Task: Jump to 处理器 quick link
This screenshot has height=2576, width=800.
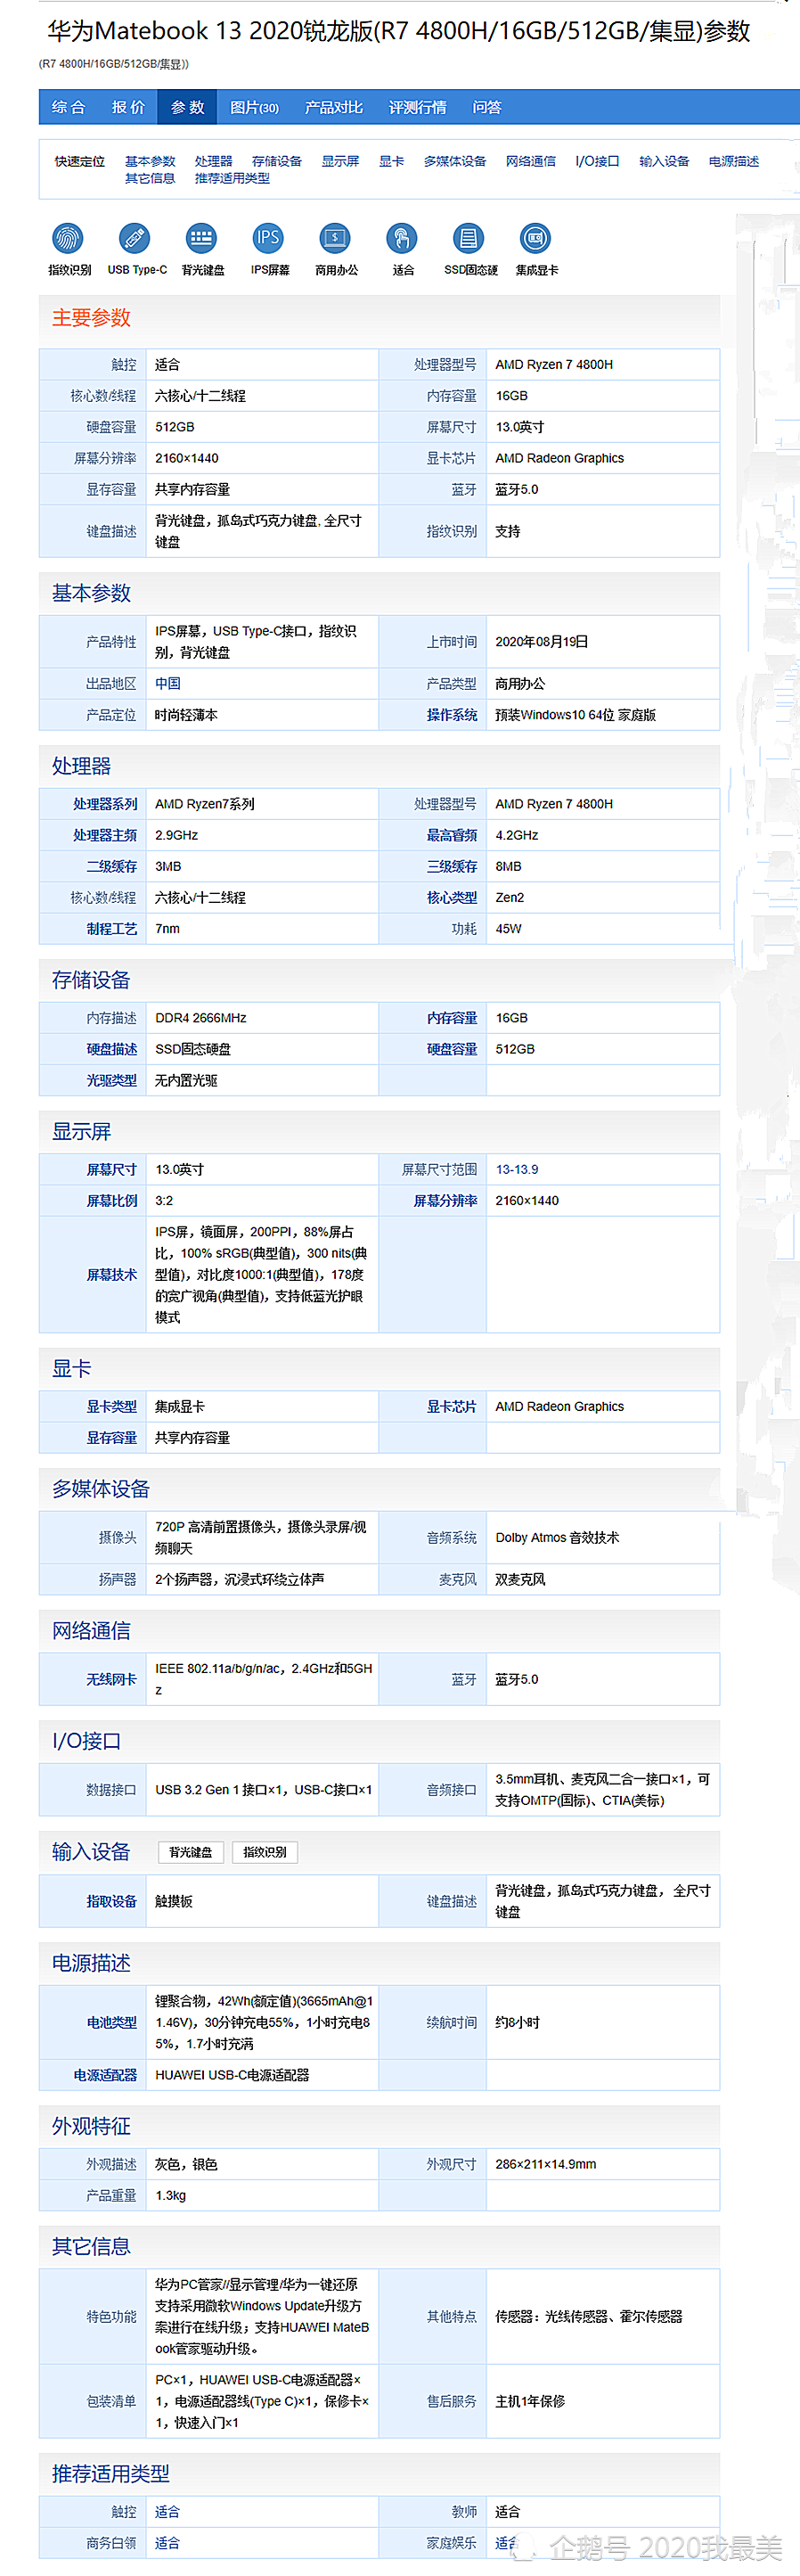Action: pyautogui.click(x=213, y=161)
